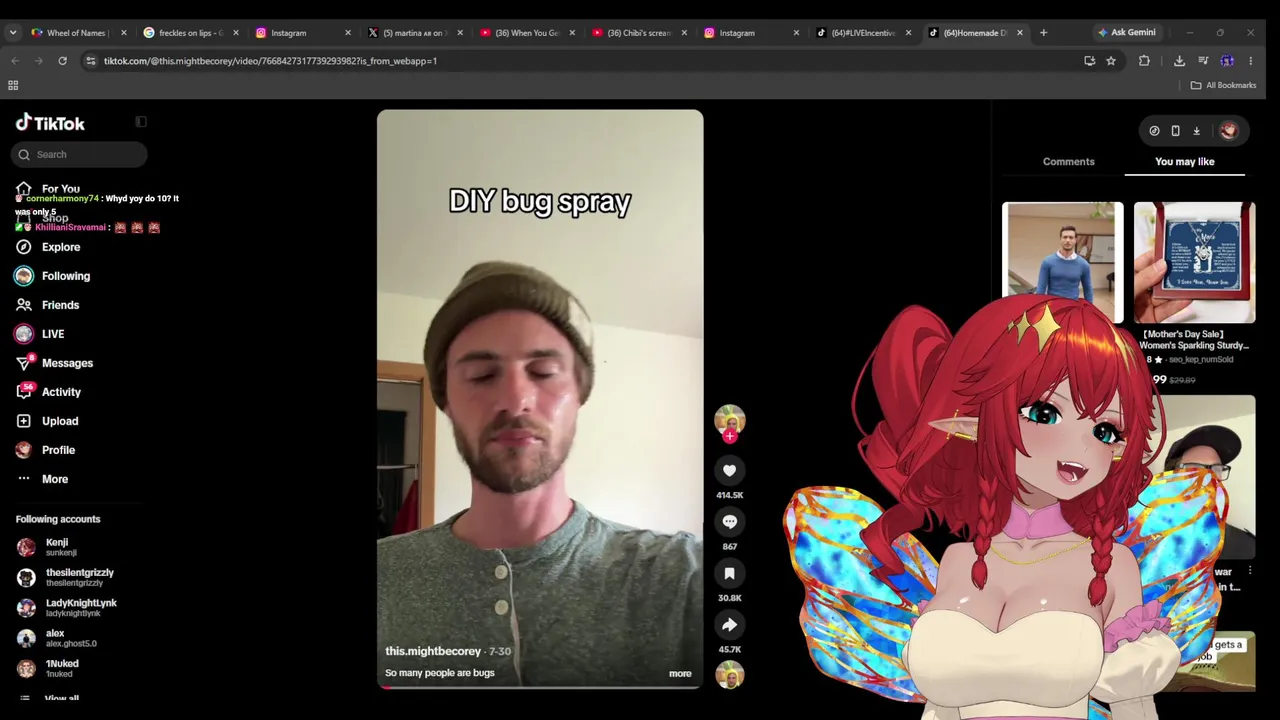Collapse the TikTok sidebar panel icon

pyautogui.click(x=141, y=122)
